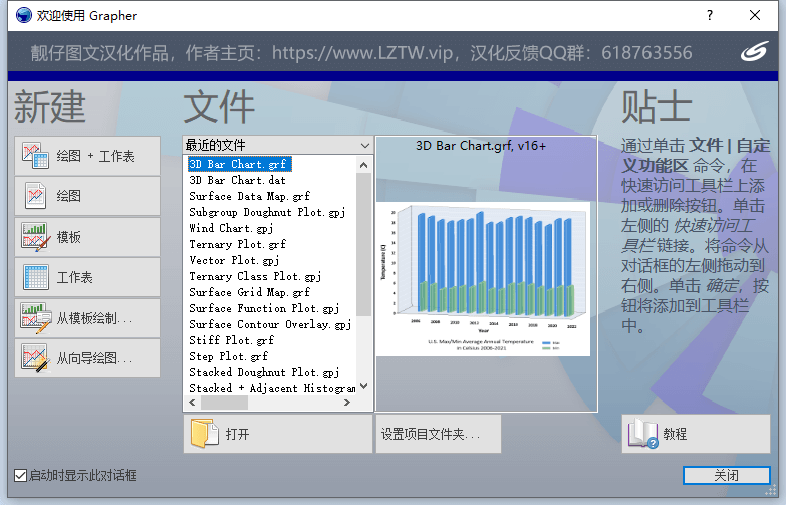Click the vertical scrollbar thumb in file list
Screen dimensions: 786x505
coord(364,244)
